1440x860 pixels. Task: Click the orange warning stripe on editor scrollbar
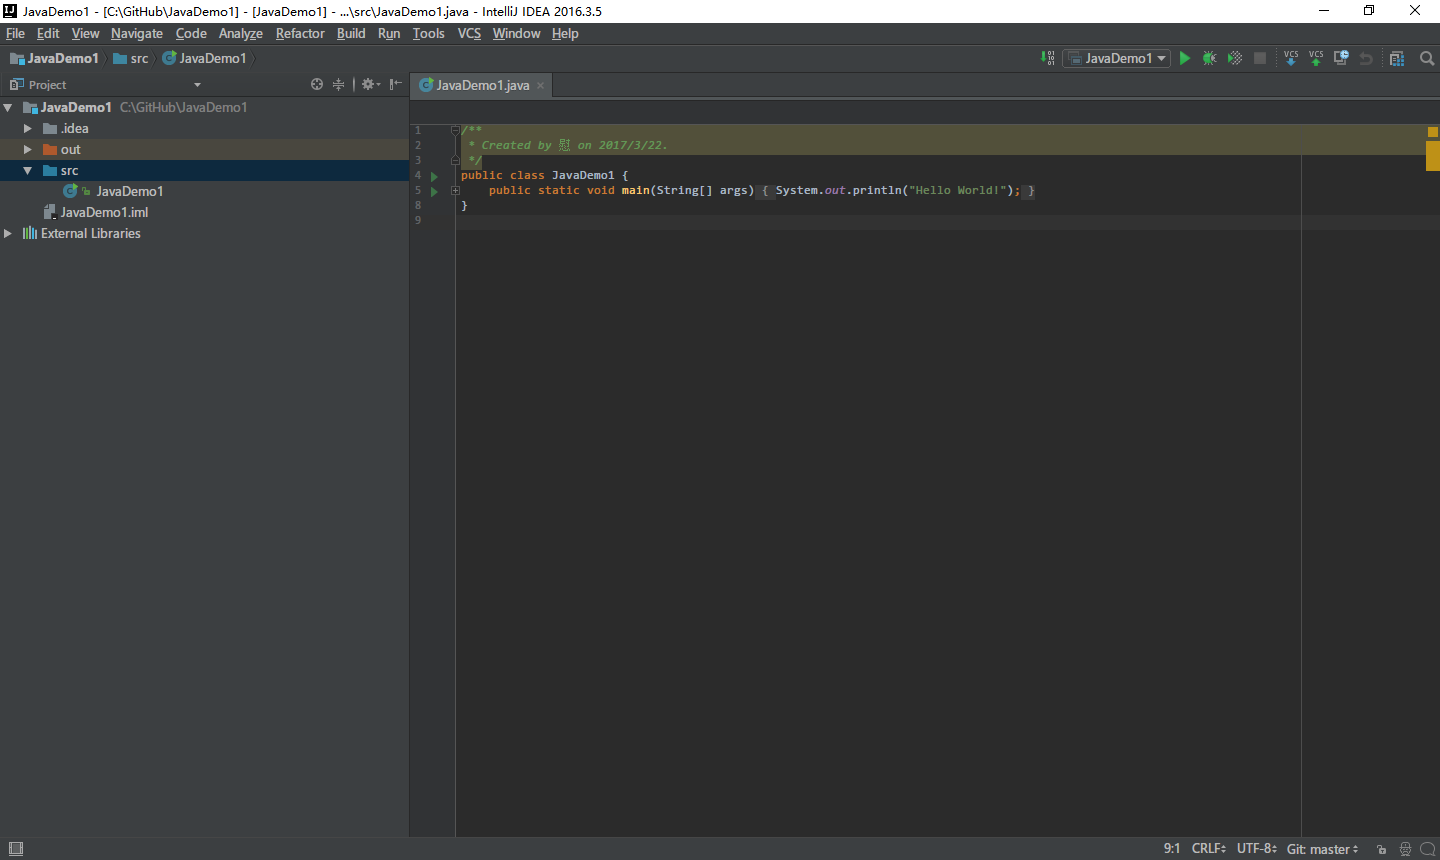[x=1432, y=156]
